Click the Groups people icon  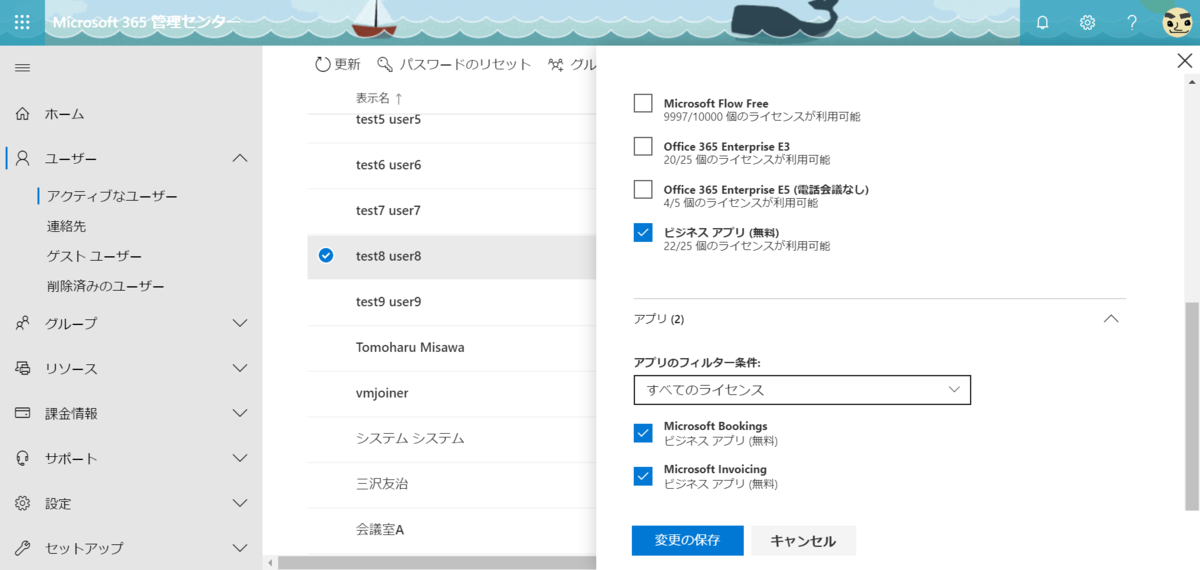click(x=23, y=323)
